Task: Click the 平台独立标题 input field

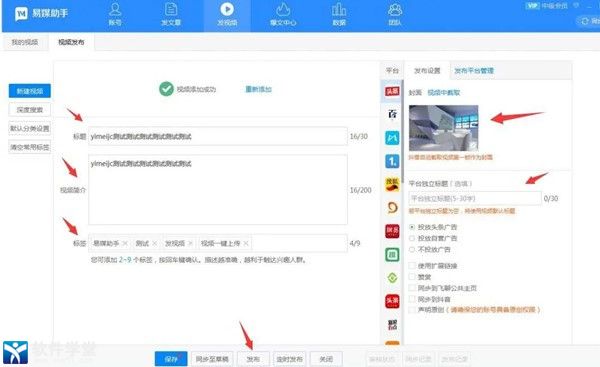Action: [x=475, y=199]
